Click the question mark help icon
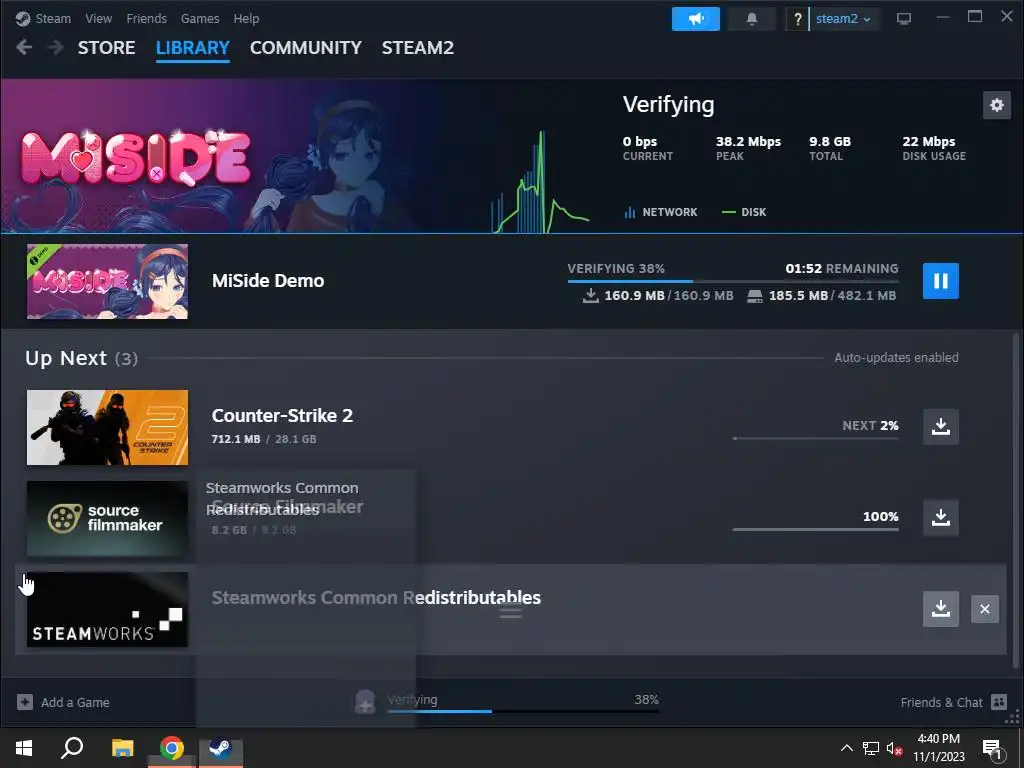The height and width of the screenshot is (768, 1024). coord(797,19)
